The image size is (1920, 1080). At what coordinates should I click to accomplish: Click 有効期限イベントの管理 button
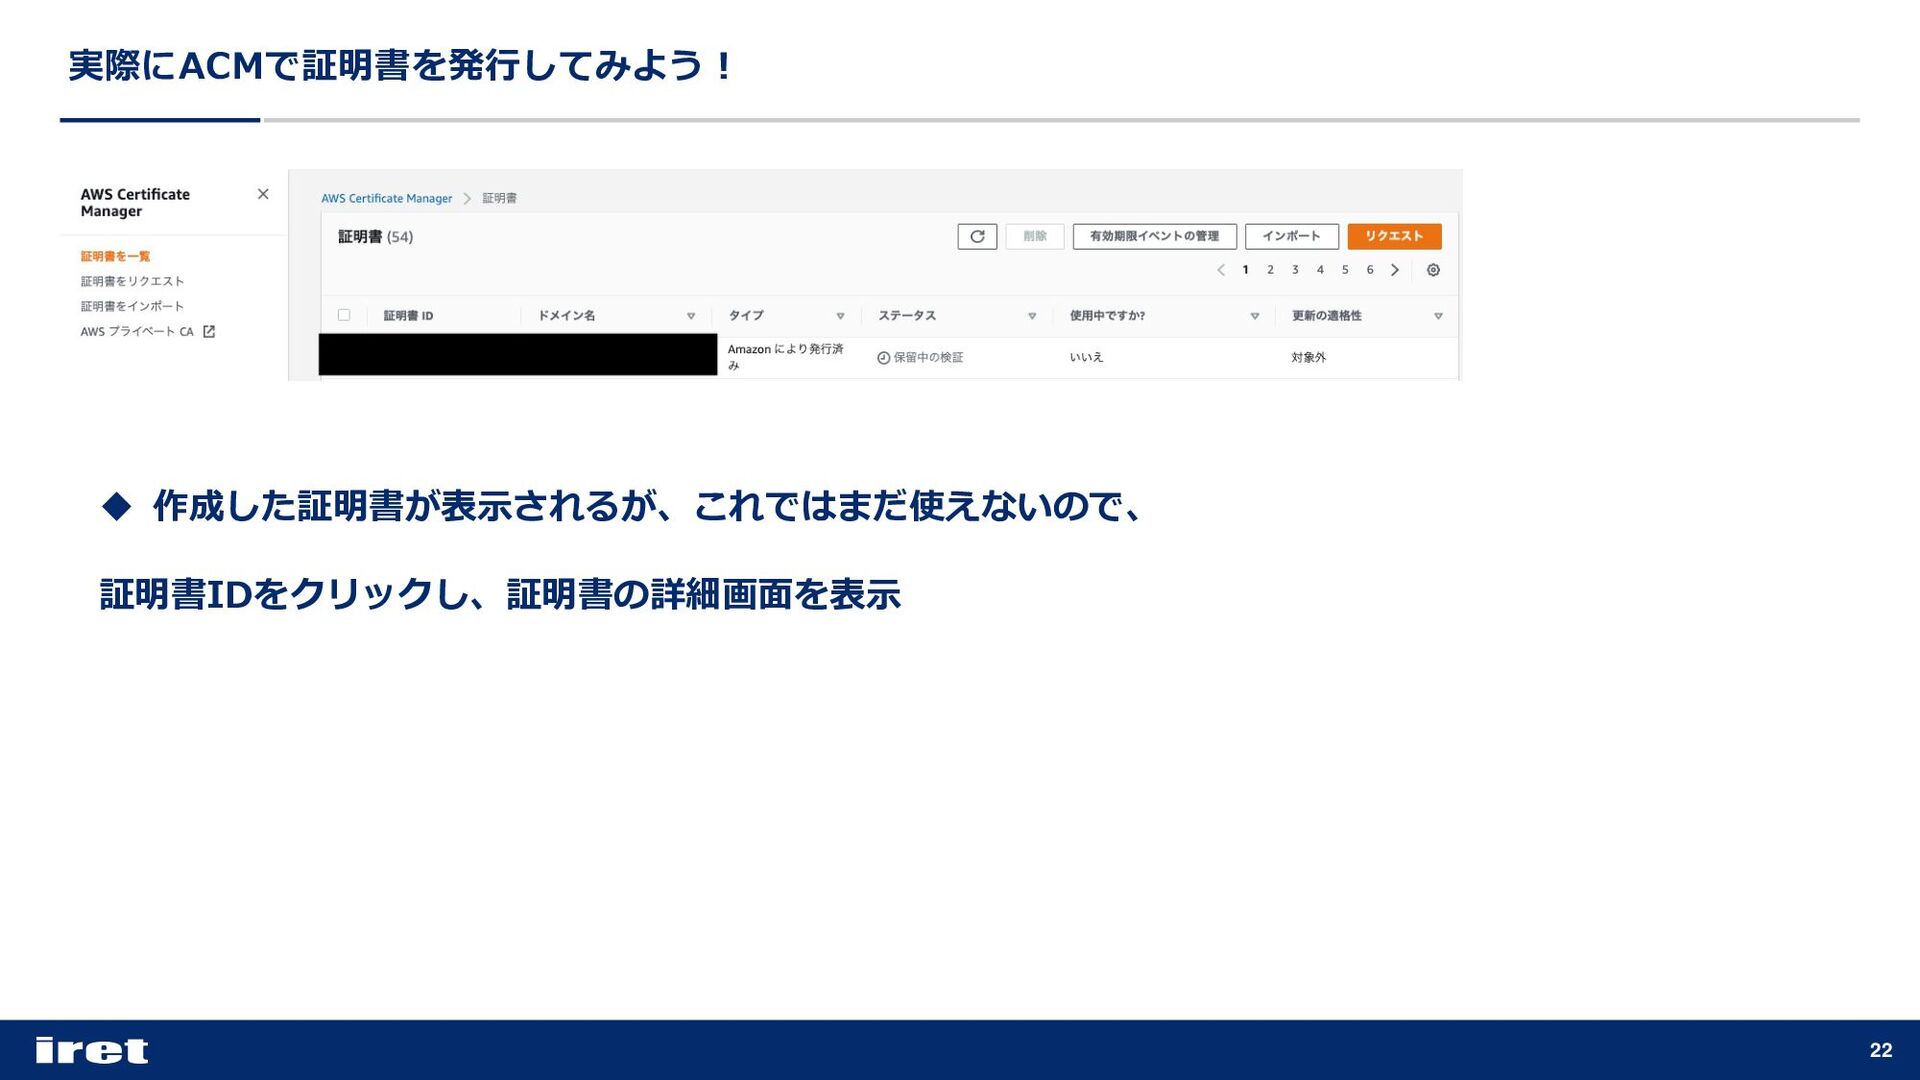pos(1154,236)
